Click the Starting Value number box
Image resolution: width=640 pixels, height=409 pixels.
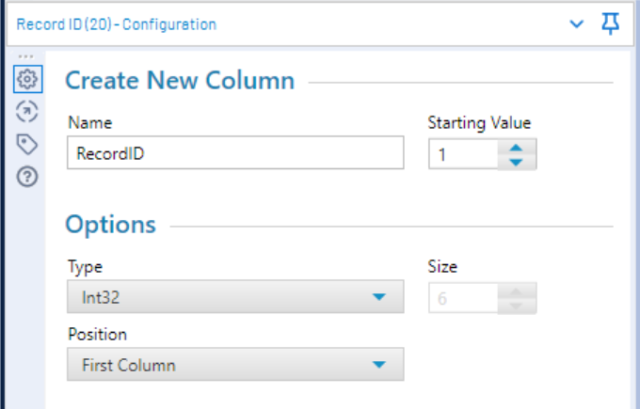click(x=463, y=154)
